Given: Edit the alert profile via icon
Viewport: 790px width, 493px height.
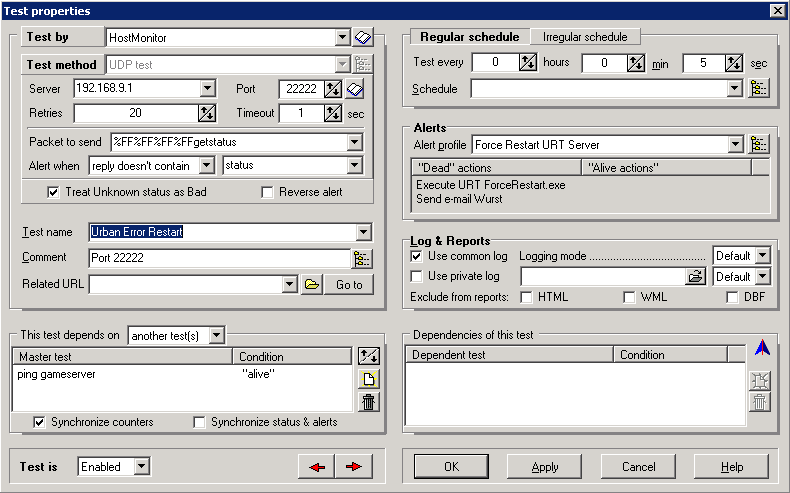Looking at the screenshot, I should 760,145.
